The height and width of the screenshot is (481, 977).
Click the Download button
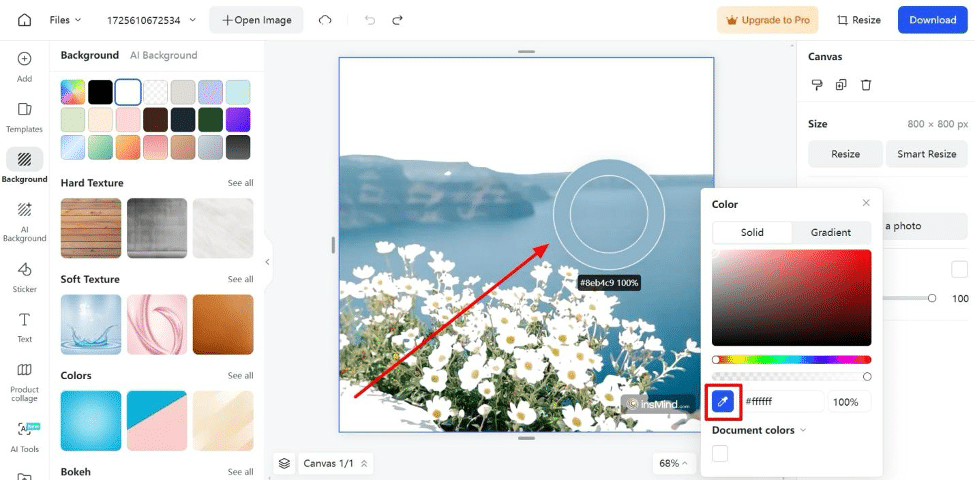[x=932, y=20]
